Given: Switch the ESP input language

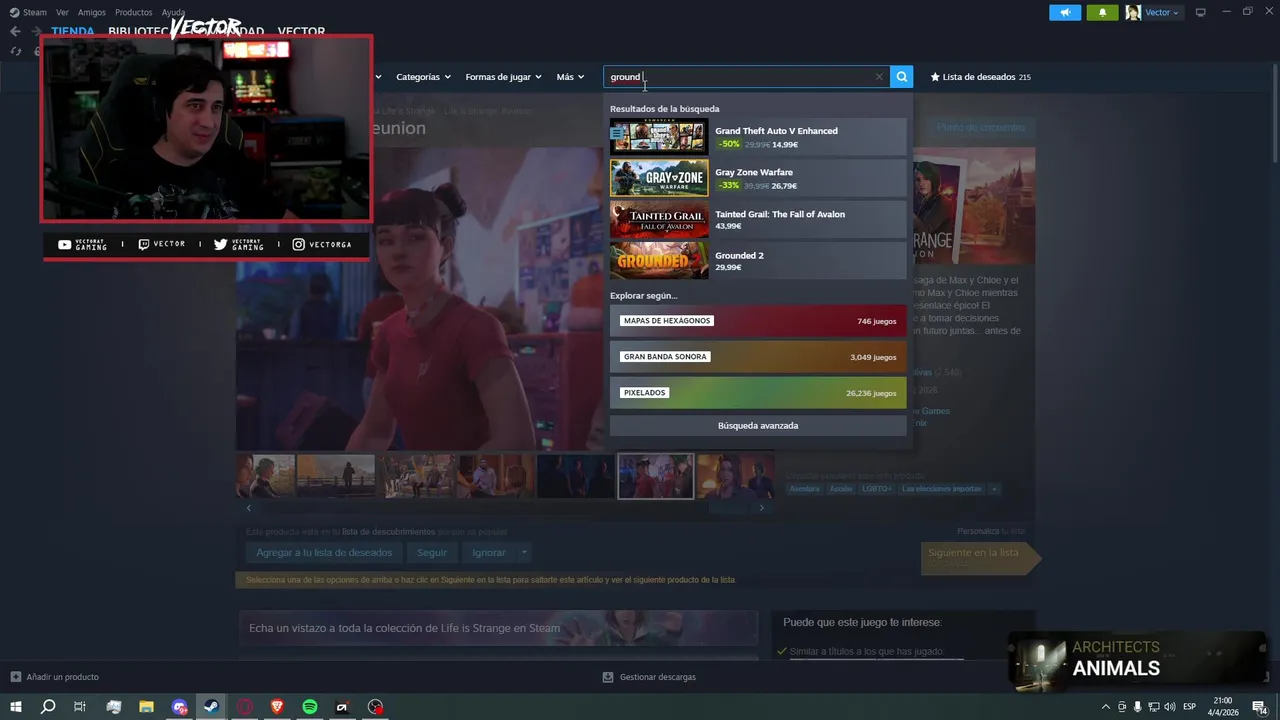Looking at the screenshot, I should pos(1190,707).
